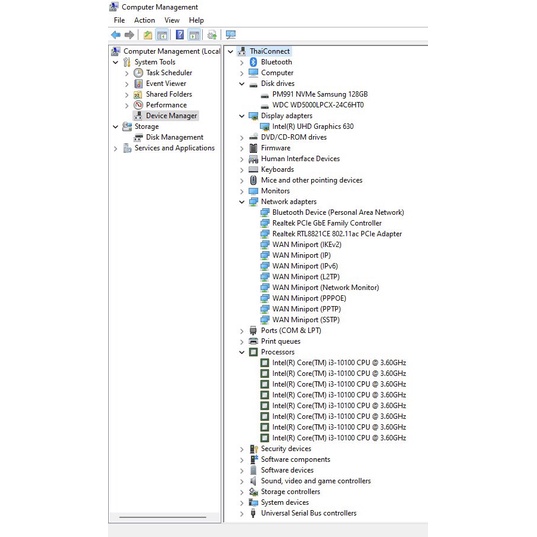
Task: Select Realtek PCIe GbE Family Controller
Action: [327, 223]
